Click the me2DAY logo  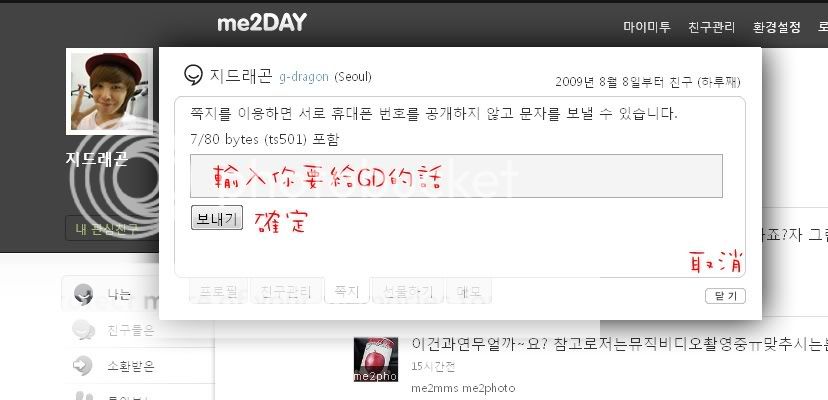tap(262, 23)
